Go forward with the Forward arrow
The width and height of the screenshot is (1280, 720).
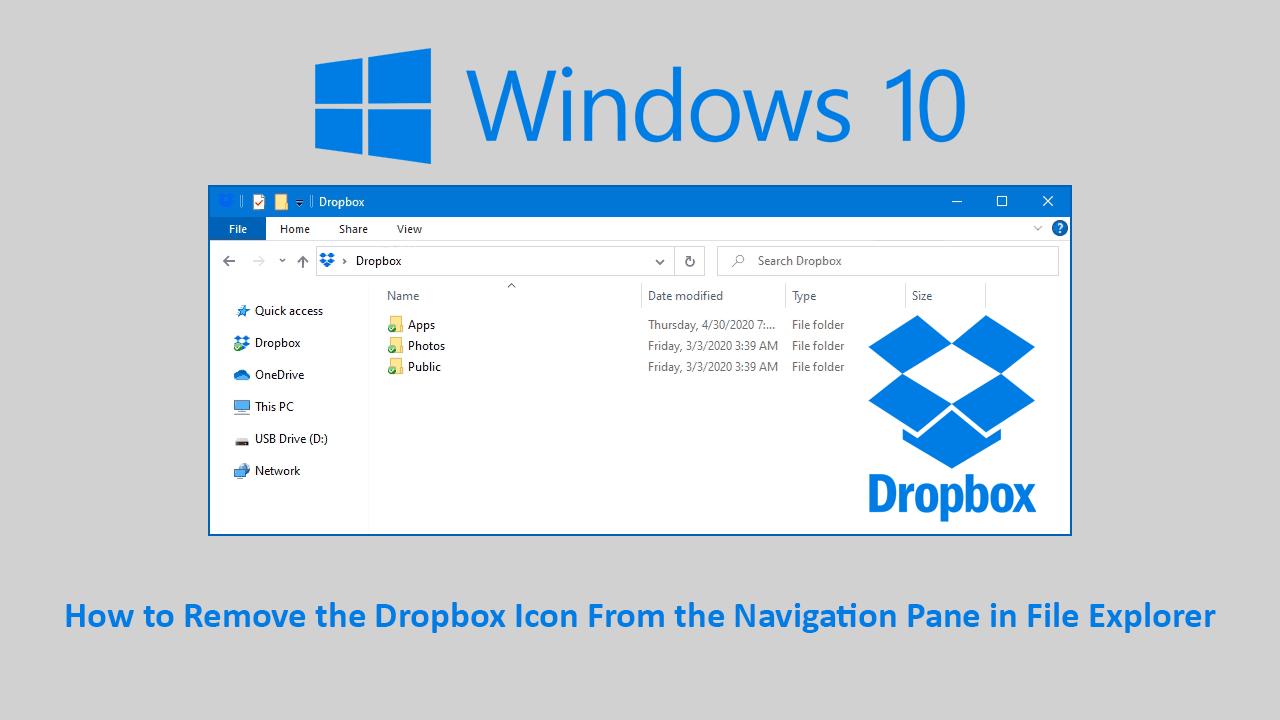click(259, 261)
